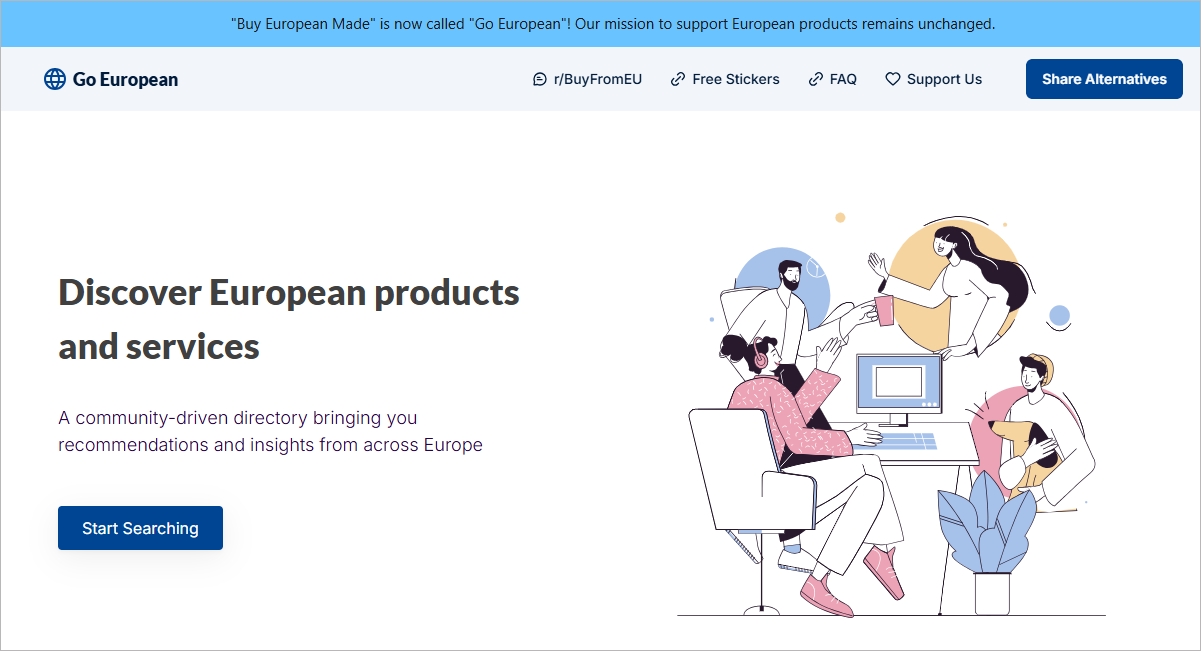
Task: Click the blue rename announcement banner
Action: 600,23
